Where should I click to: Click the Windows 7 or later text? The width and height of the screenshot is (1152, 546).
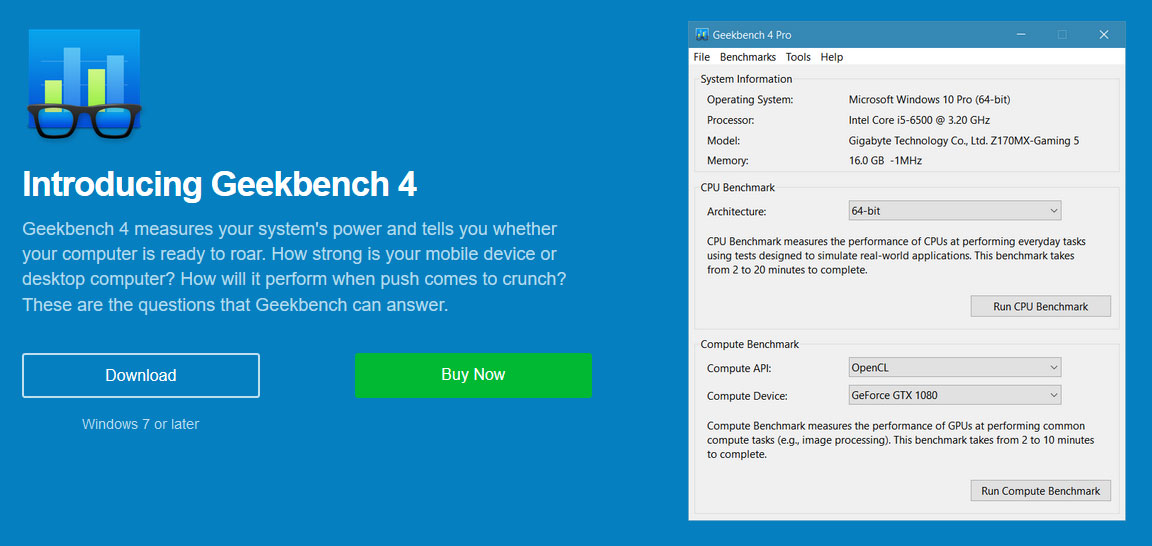pyautogui.click(x=140, y=424)
